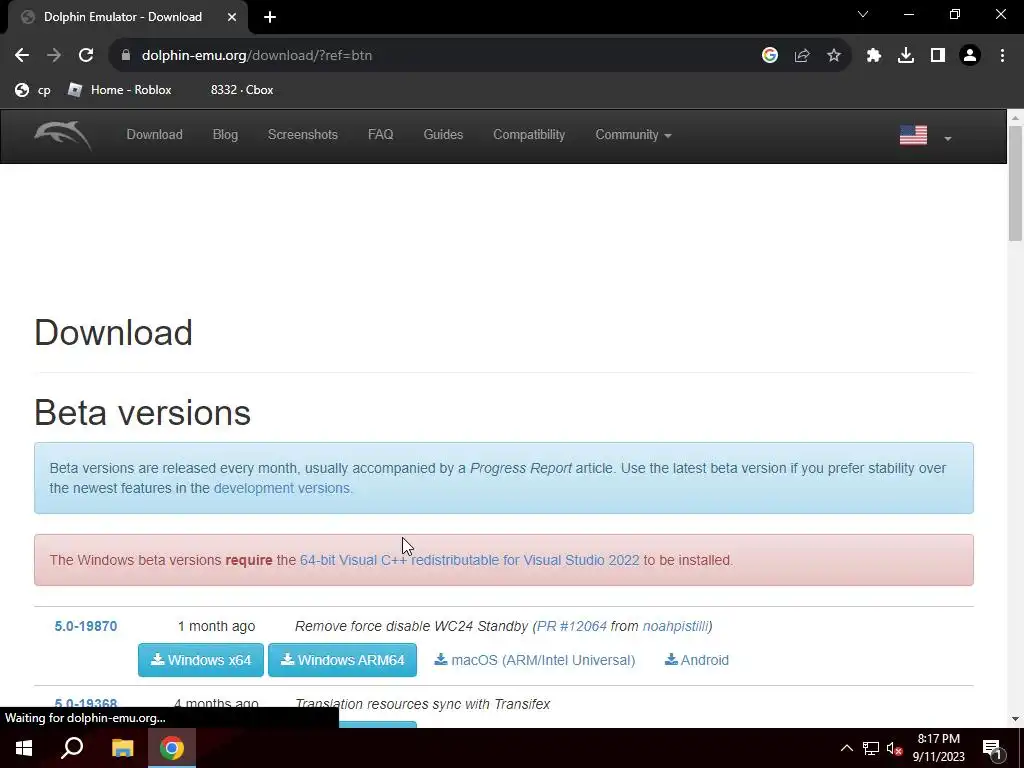Viewport: 1024px width, 768px height.
Task: Open version 5.0-19368 link
Action: click(x=86, y=704)
